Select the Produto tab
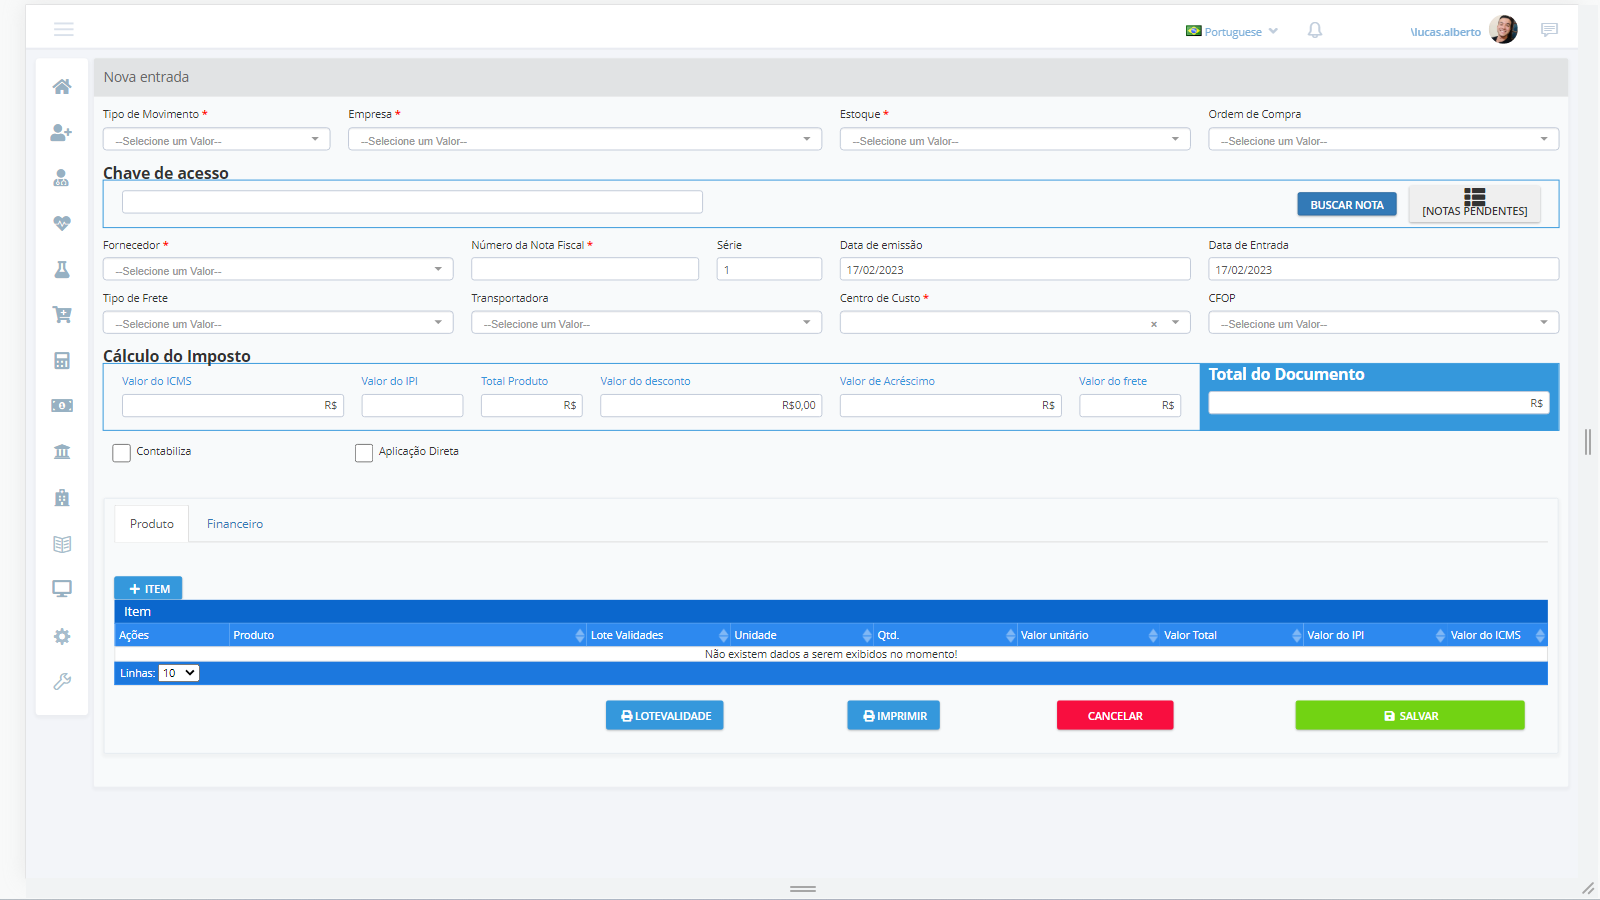This screenshot has height=900, width=1600. click(x=152, y=524)
